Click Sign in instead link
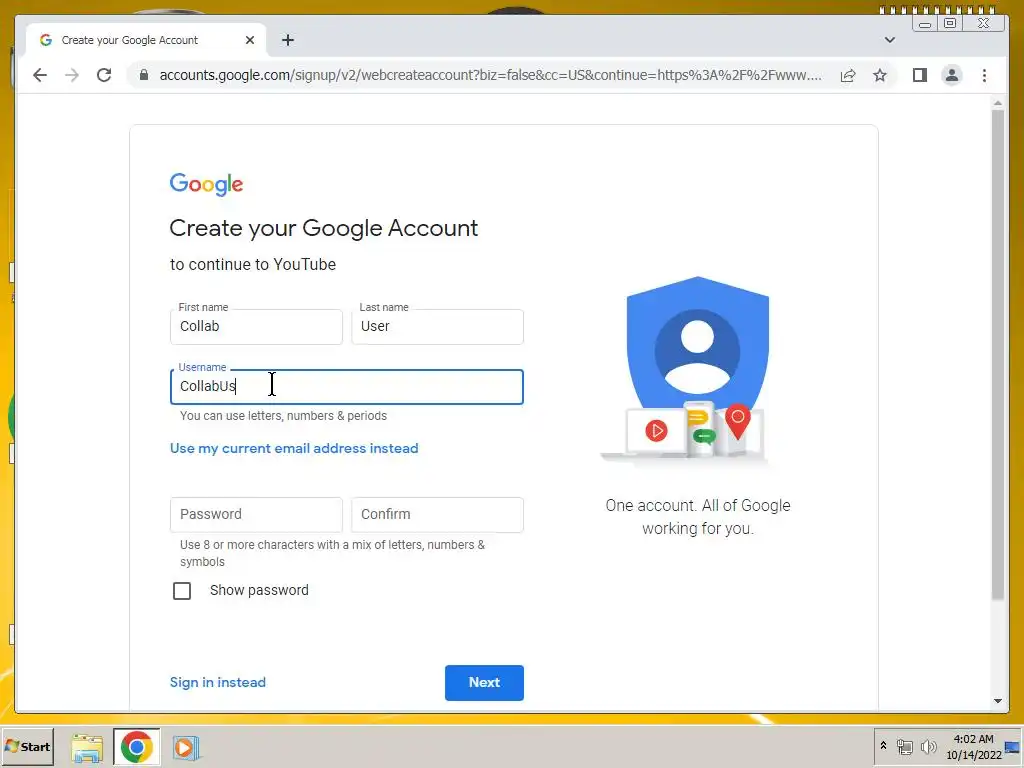 click(217, 682)
